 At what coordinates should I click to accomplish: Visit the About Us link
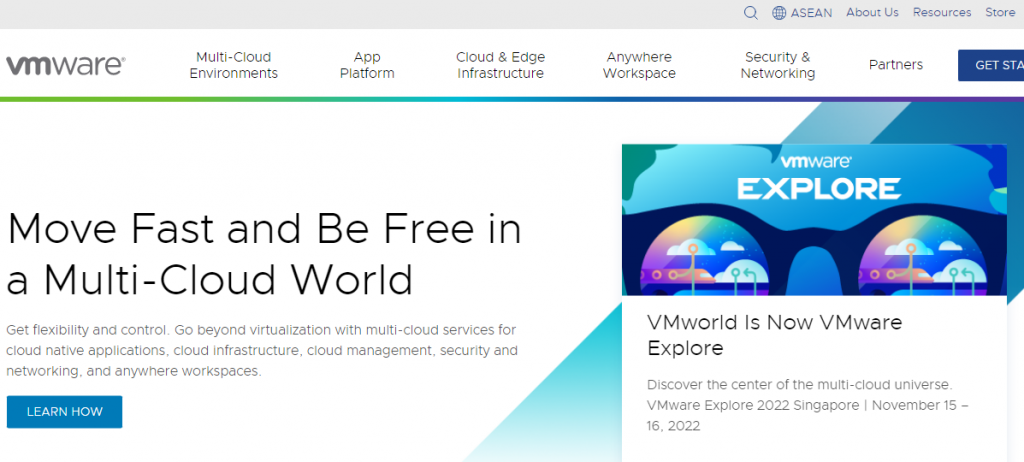point(872,13)
